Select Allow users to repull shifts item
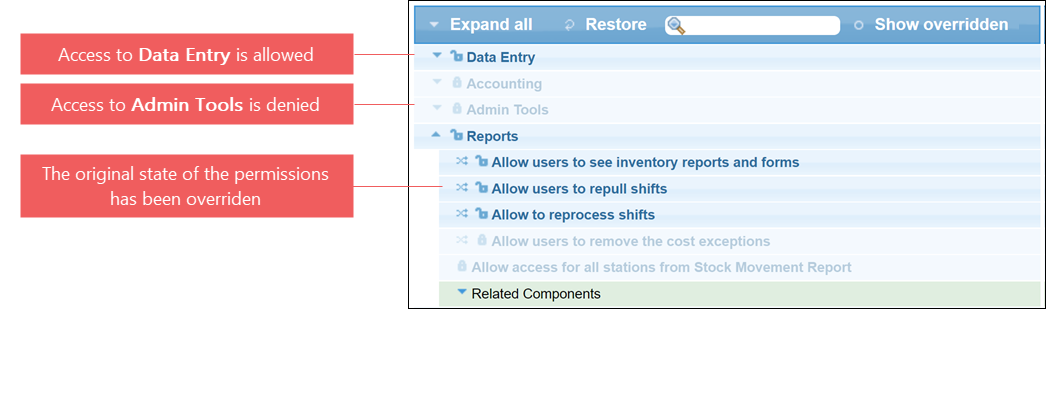Viewport: 1046px width, 412px height. 579,189
